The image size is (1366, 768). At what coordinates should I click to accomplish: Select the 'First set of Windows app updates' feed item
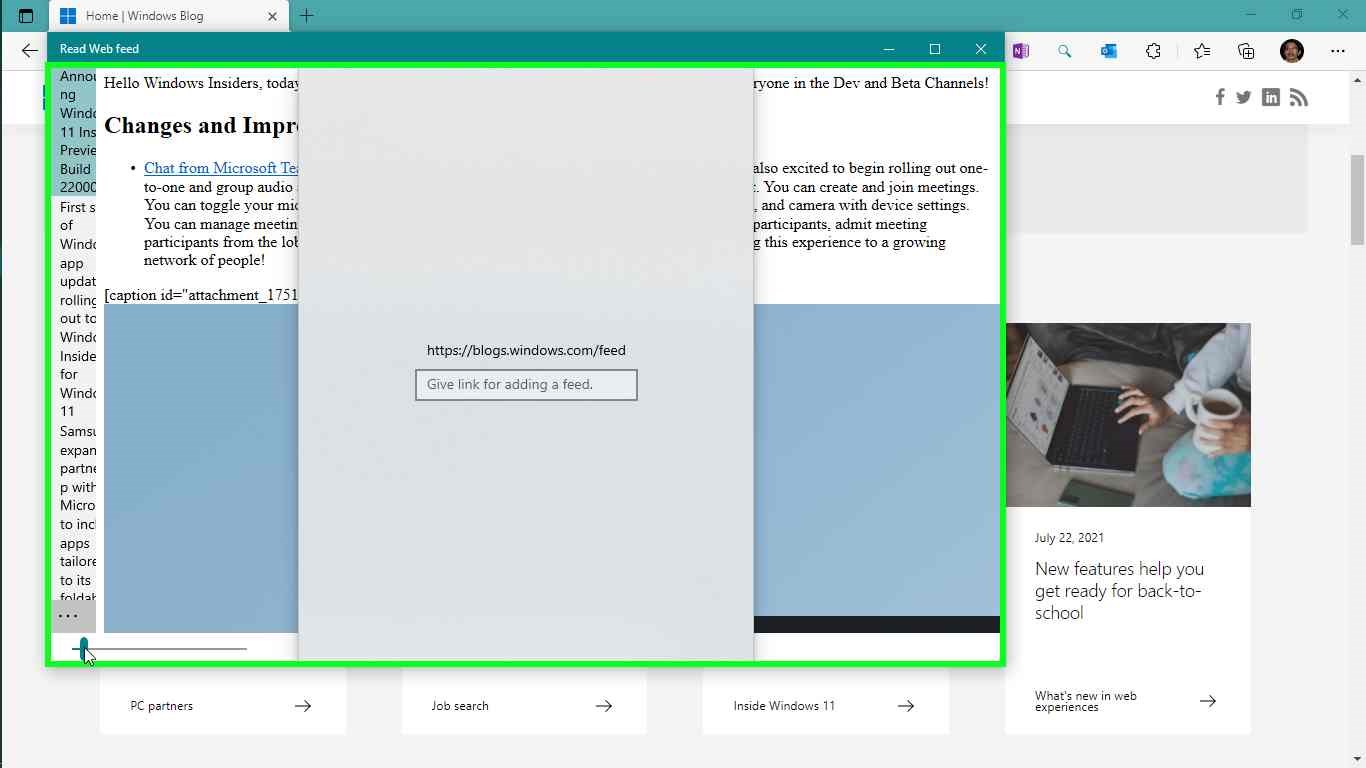pyautogui.click(x=74, y=308)
